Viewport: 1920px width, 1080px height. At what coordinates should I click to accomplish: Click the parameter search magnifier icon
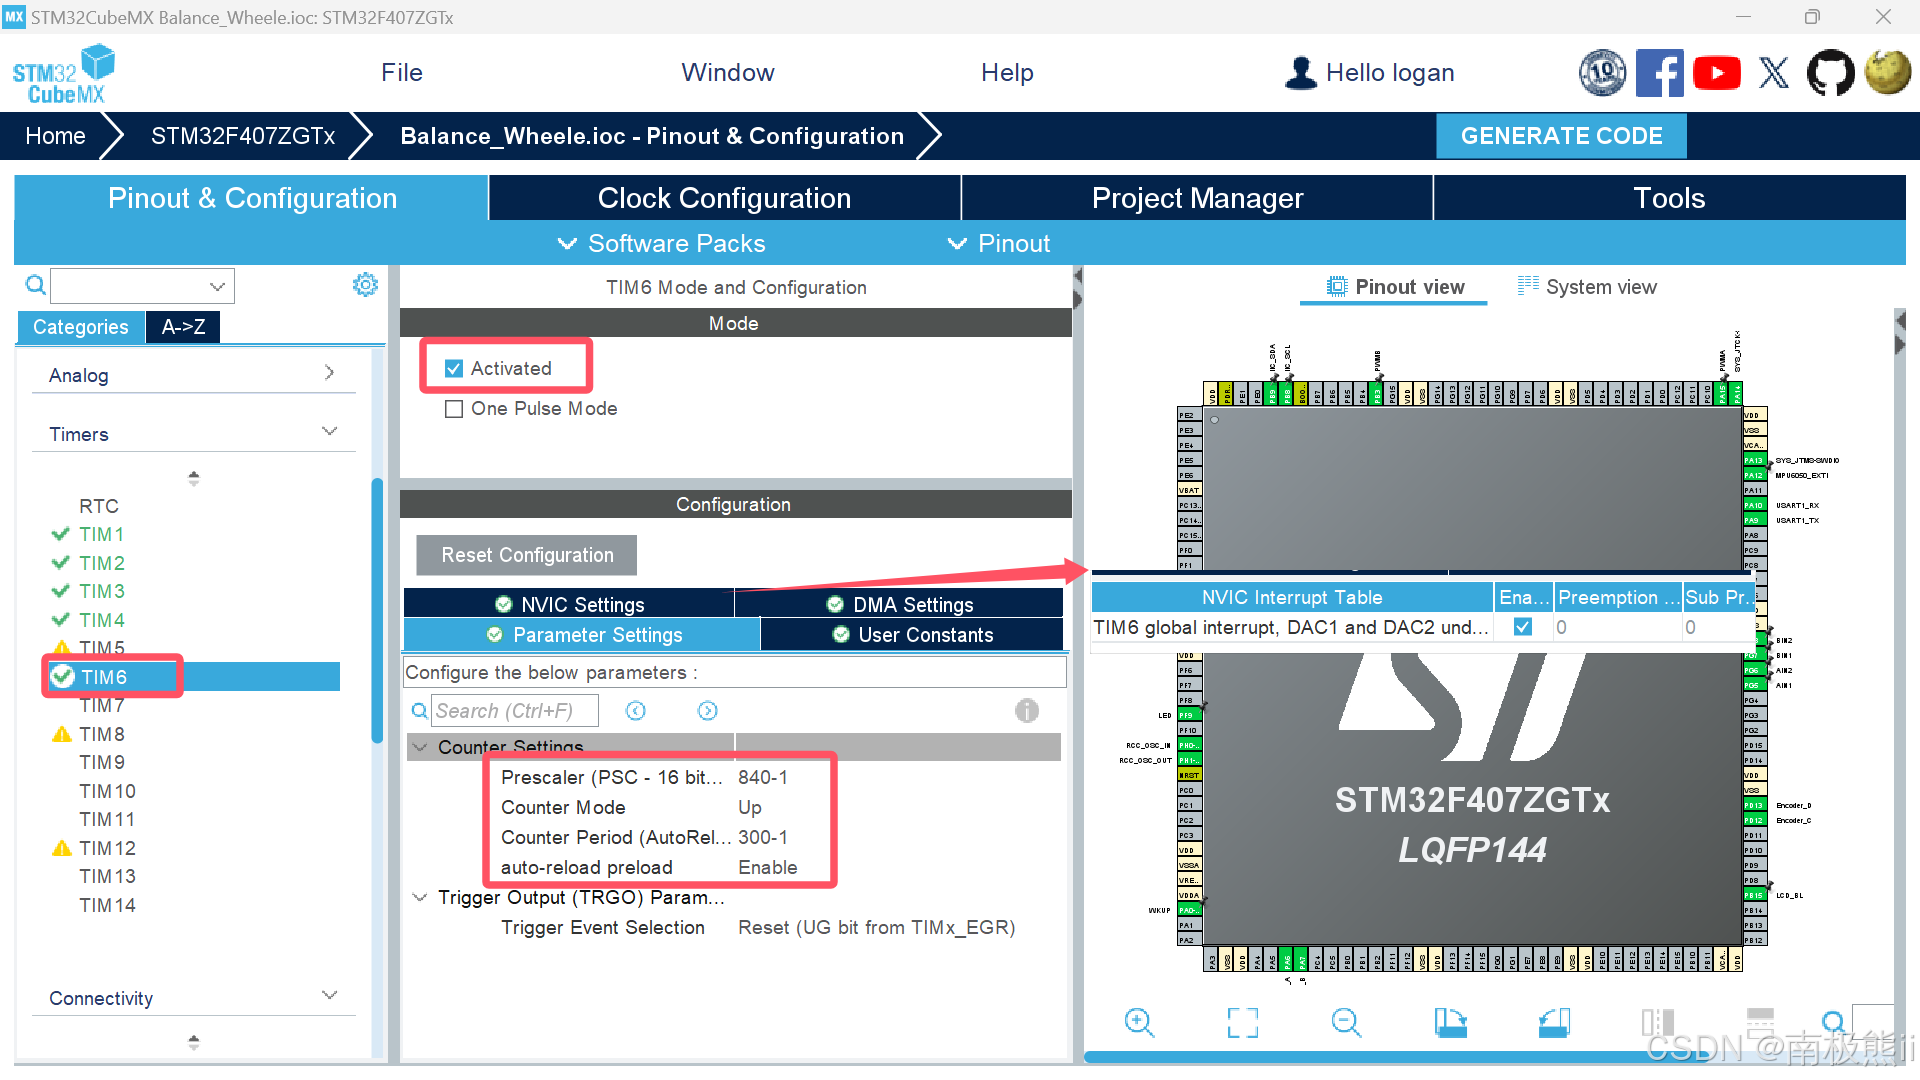[x=420, y=711]
